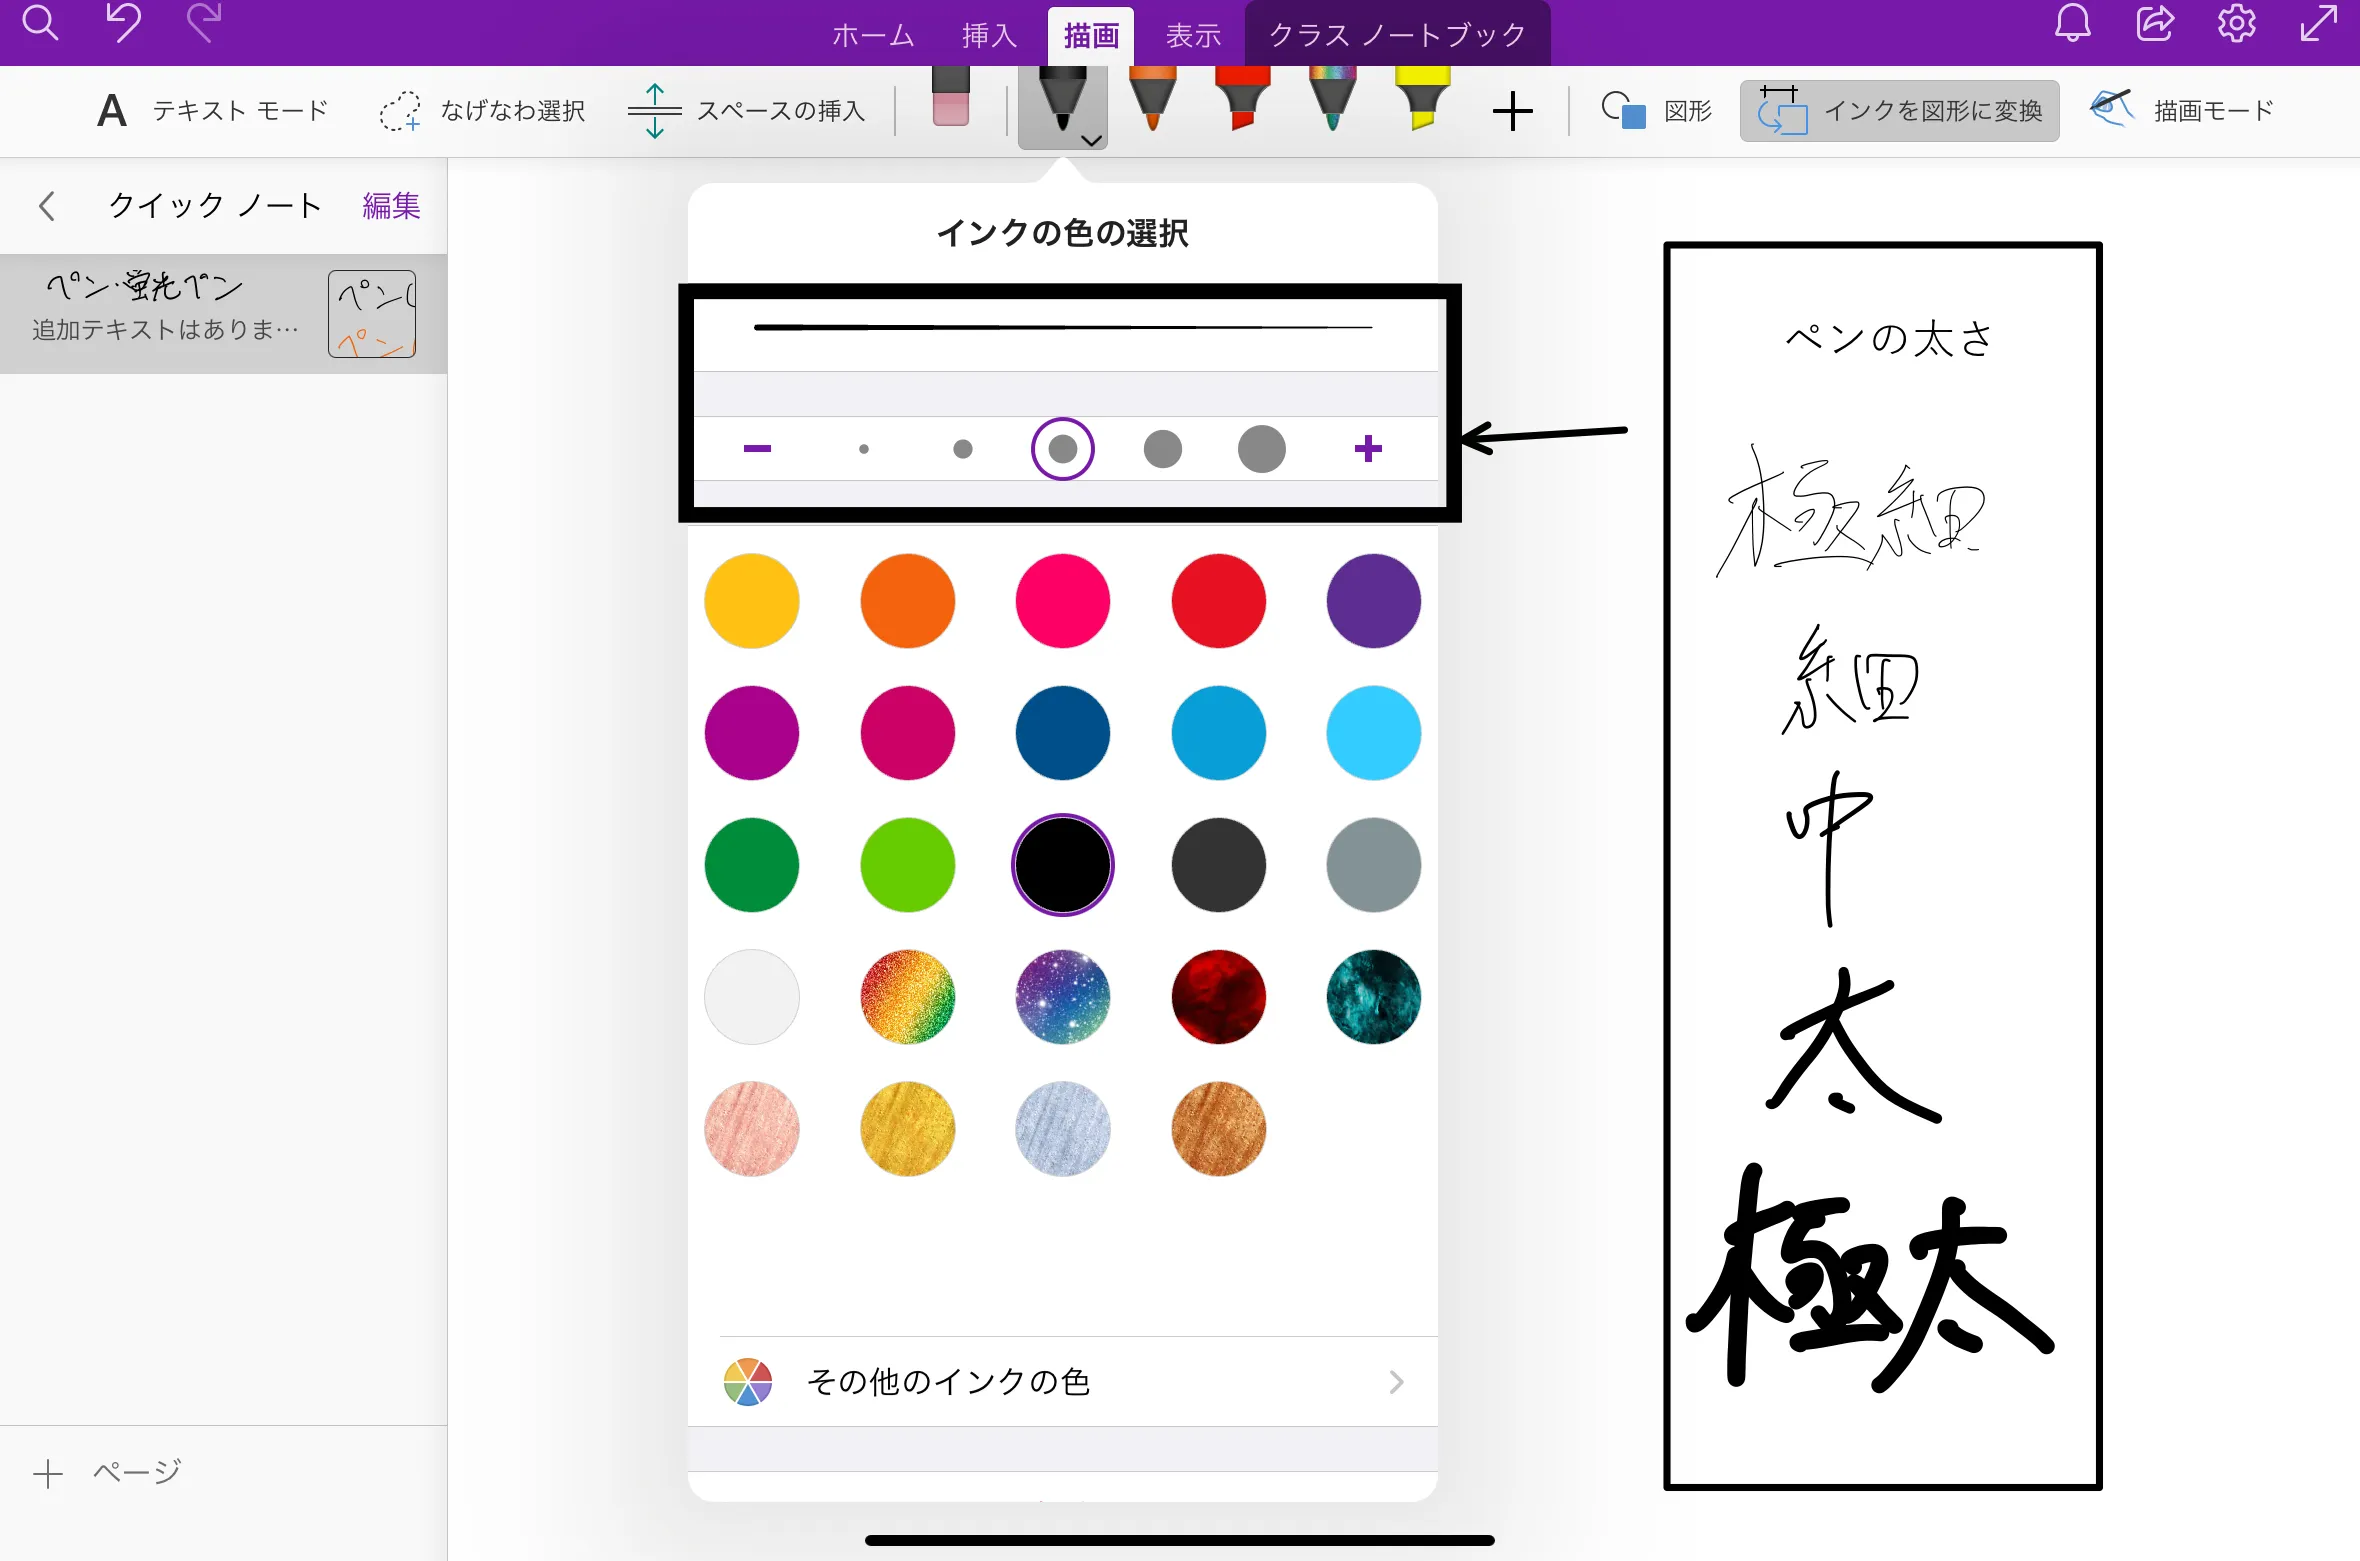
Task: Choose the rainbow galaxy pen
Action: click(1331, 100)
